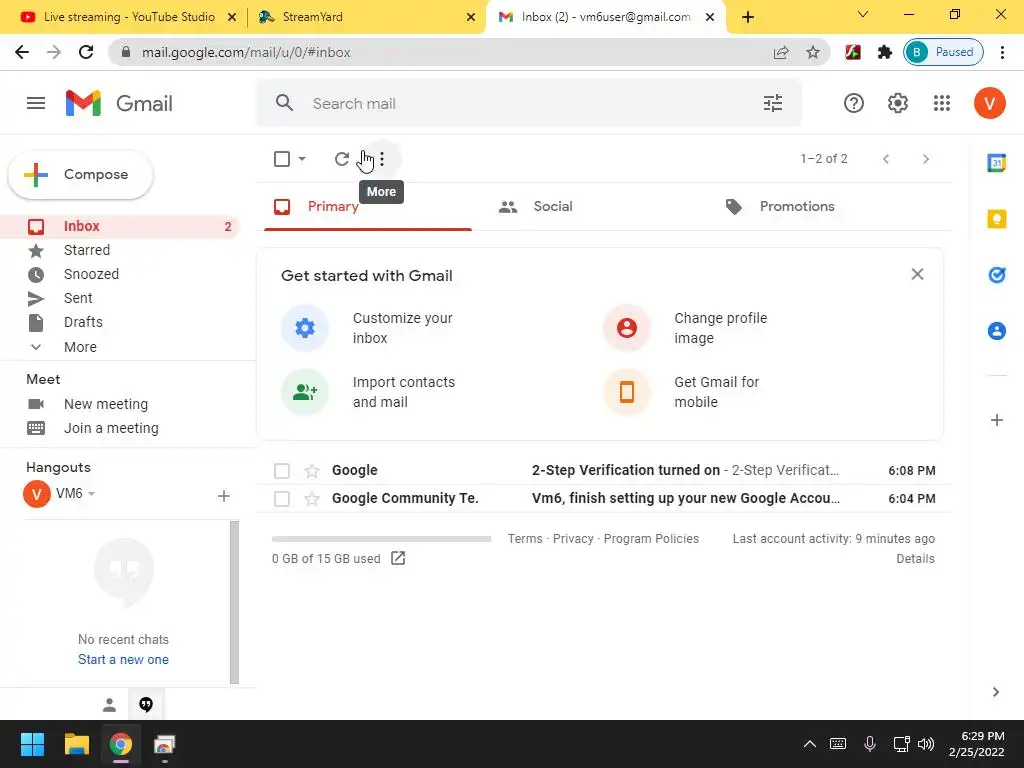Get add-ons plus icon in side panel
The height and width of the screenshot is (768, 1024).
[x=996, y=420]
